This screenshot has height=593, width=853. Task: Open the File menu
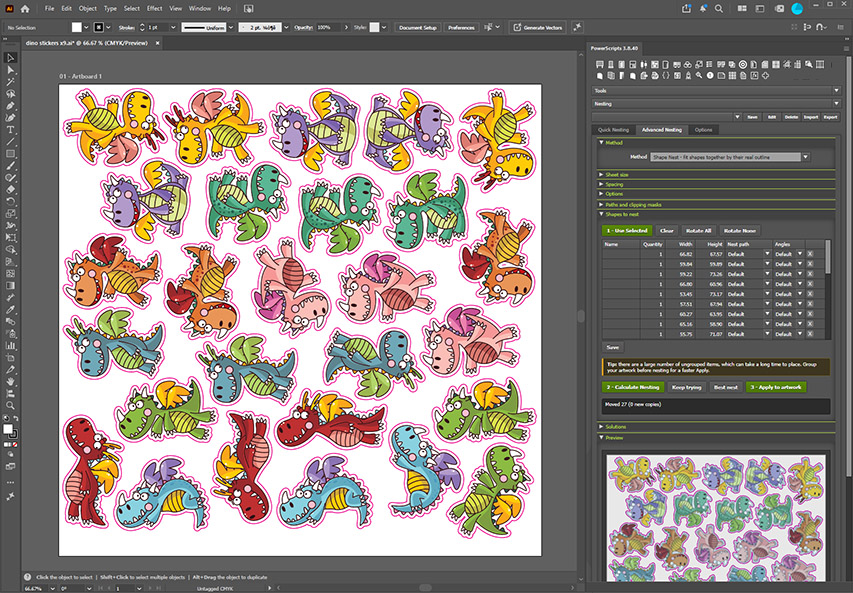point(50,9)
